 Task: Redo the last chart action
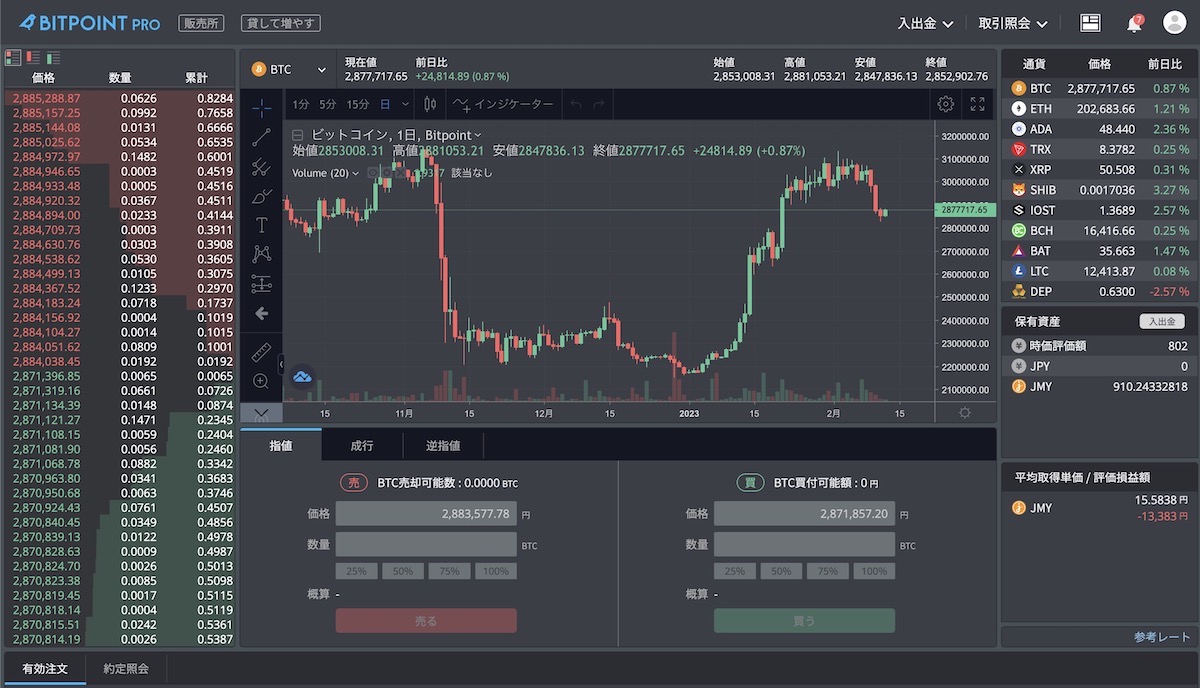(599, 104)
